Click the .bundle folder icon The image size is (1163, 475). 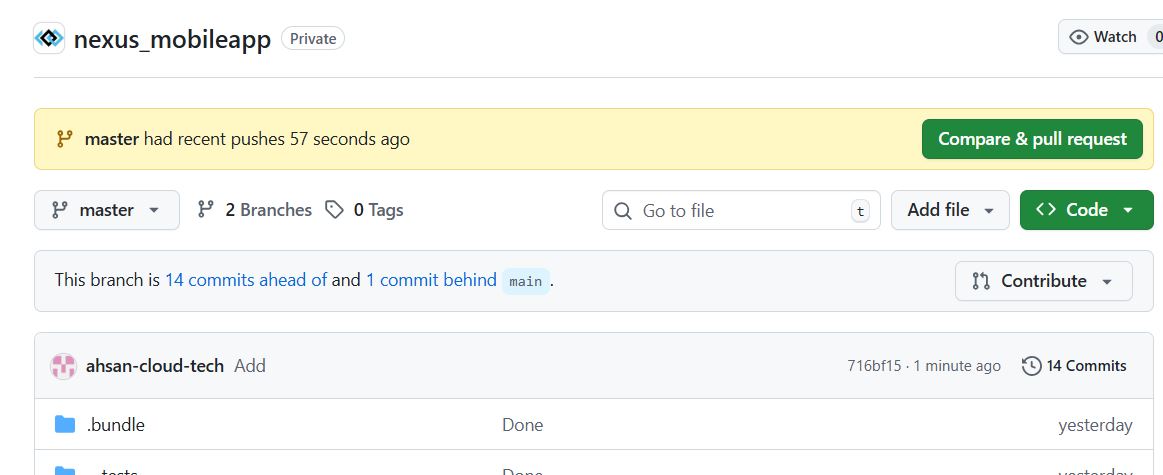[65, 425]
